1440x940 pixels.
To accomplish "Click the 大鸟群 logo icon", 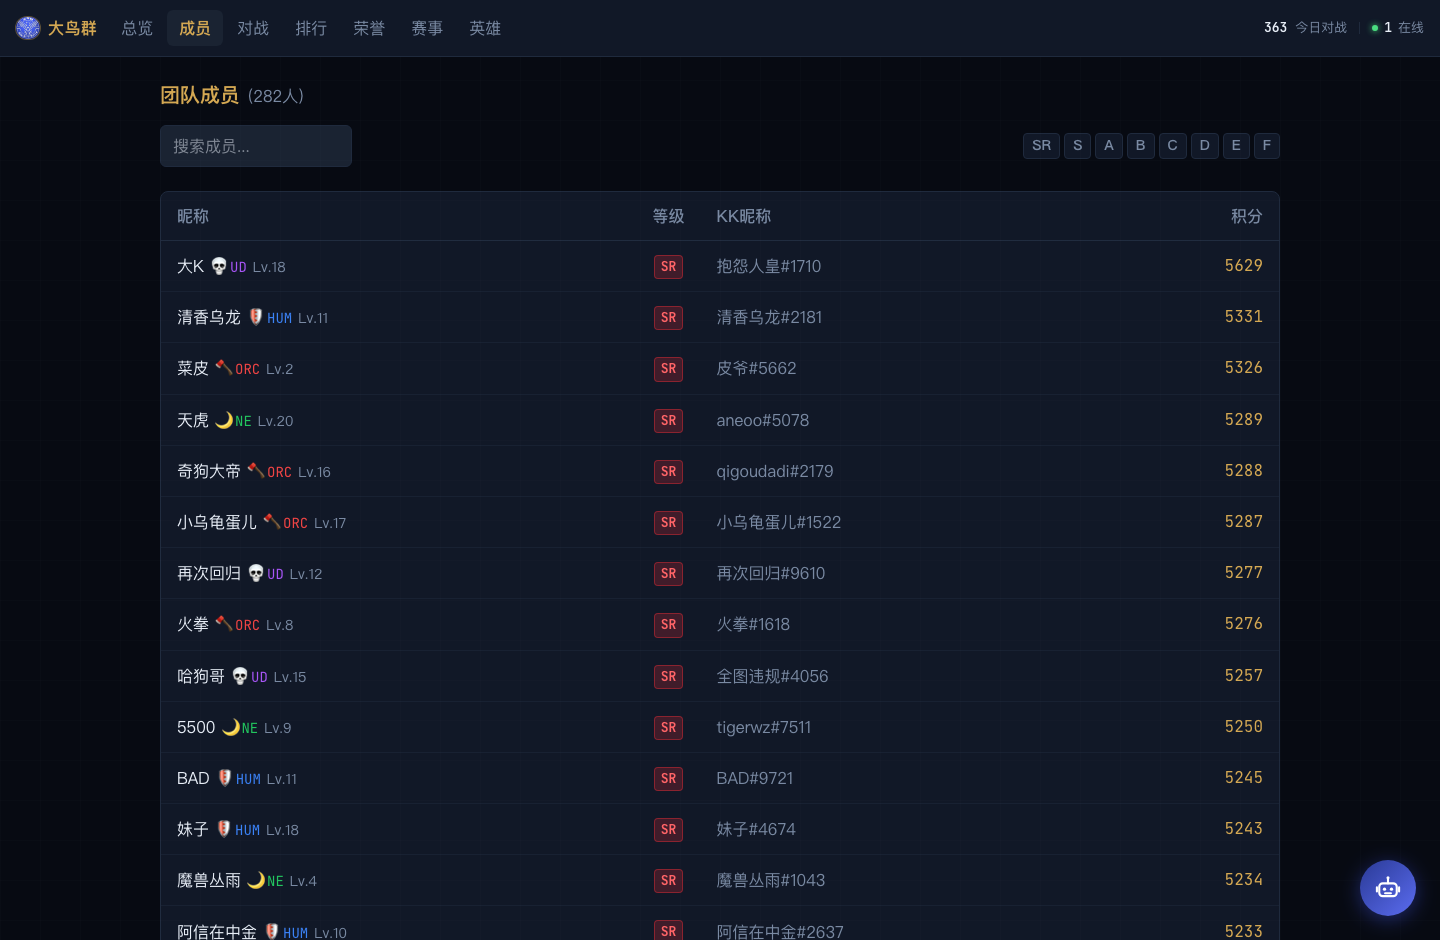I will (28, 28).
